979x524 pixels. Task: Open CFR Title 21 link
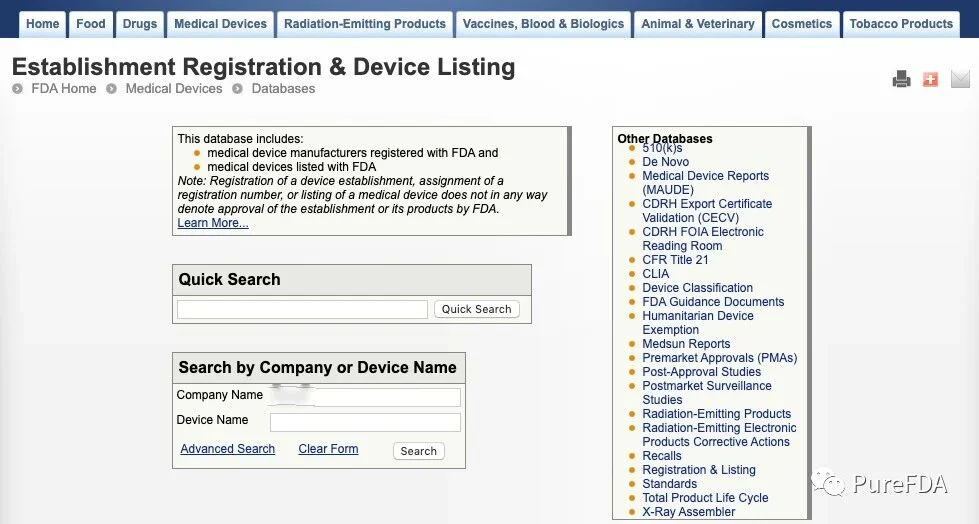click(675, 260)
